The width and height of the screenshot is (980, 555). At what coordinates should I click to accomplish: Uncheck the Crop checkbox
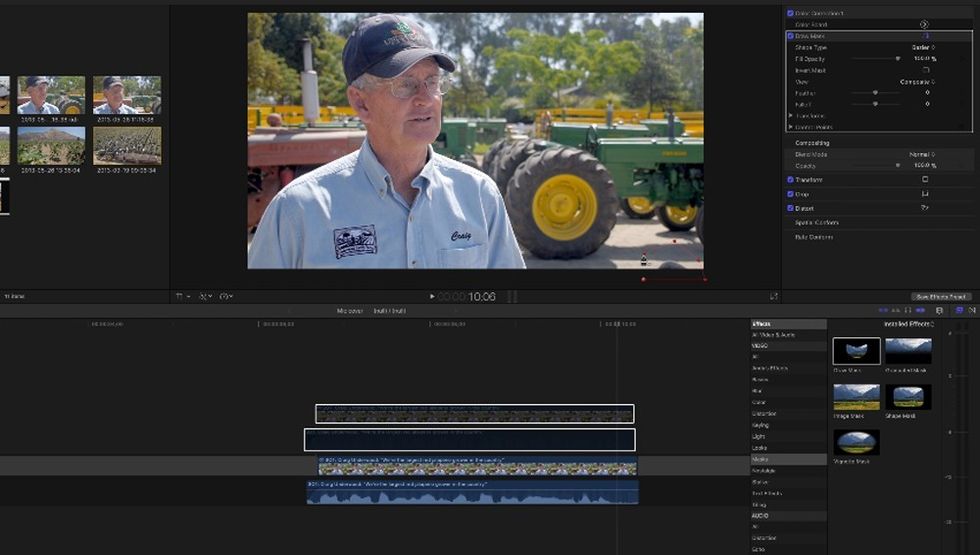click(x=790, y=194)
